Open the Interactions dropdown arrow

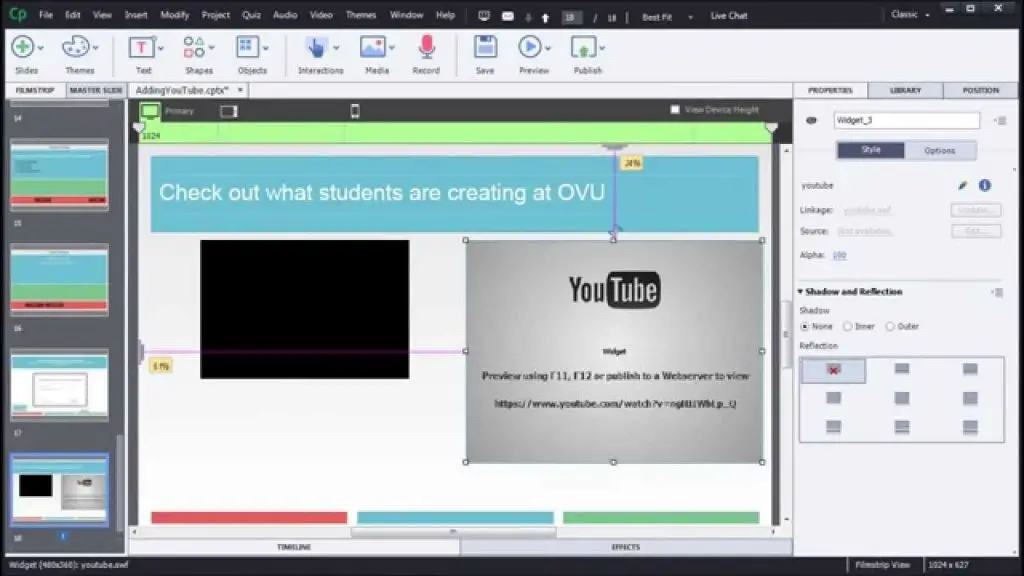tap(336, 48)
